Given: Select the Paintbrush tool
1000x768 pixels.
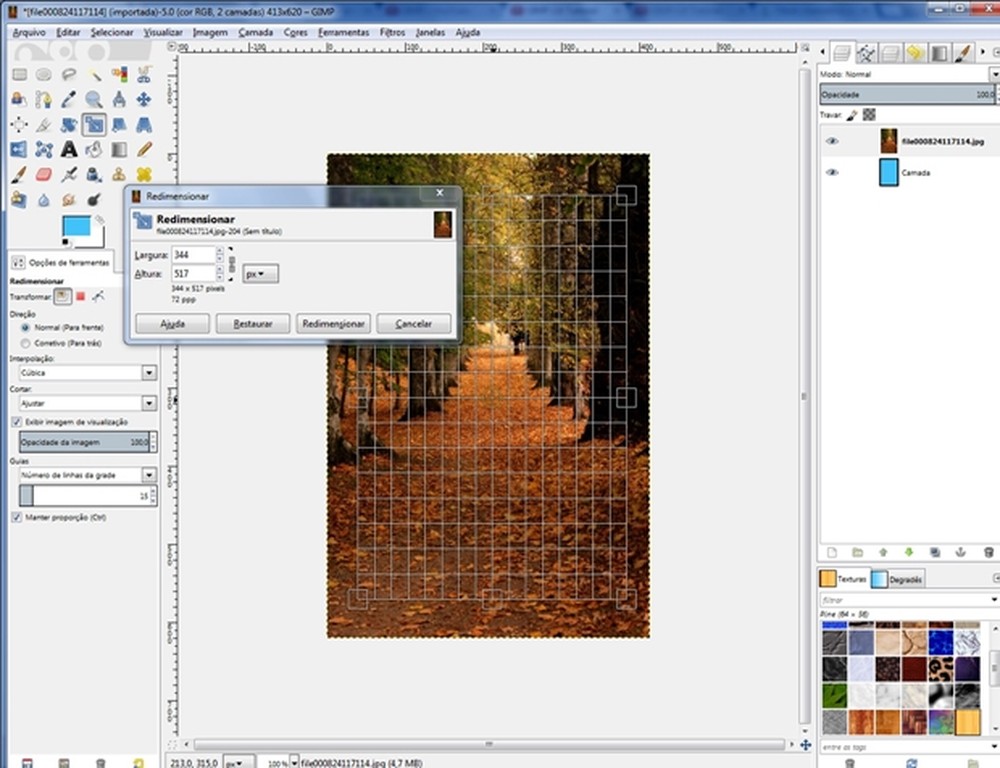Looking at the screenshot, I should 17,174.
